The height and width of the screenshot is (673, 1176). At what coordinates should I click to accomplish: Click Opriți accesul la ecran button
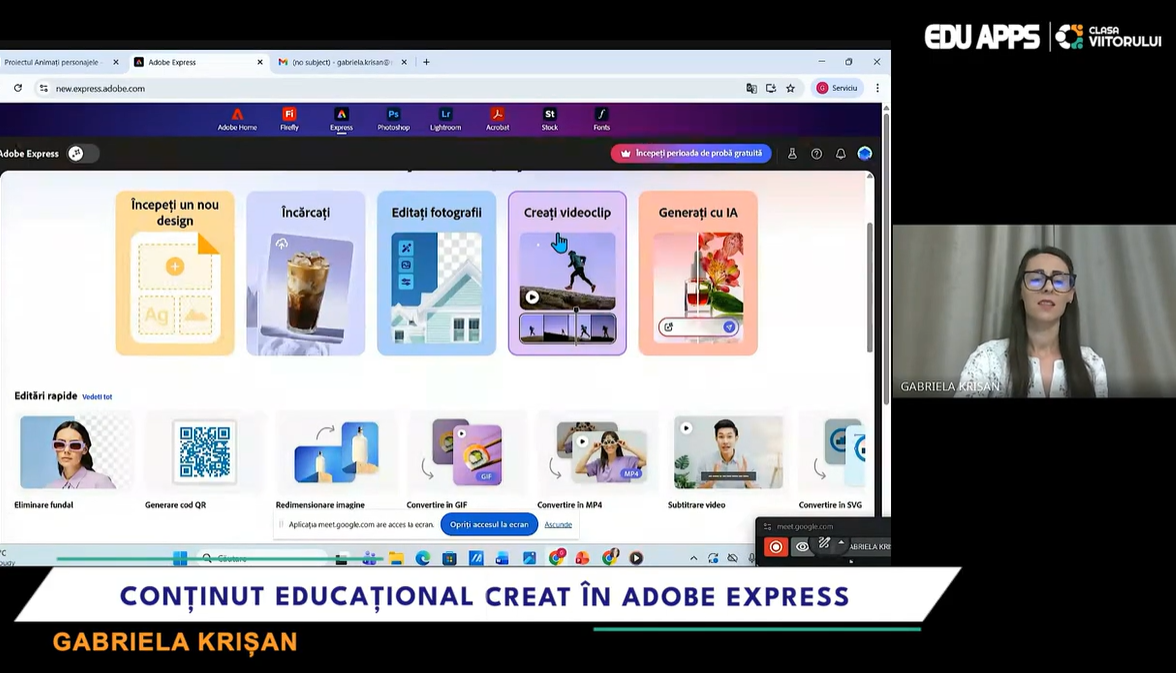click(x=489, y=524)
